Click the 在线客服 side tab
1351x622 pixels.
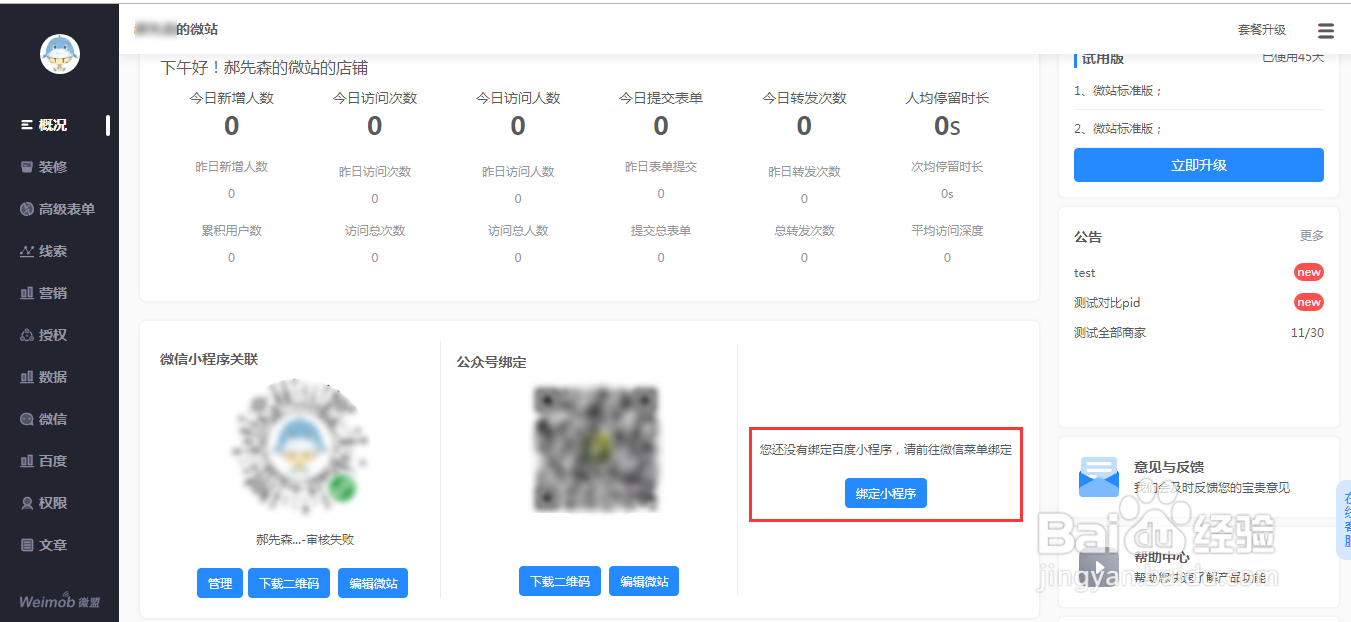point(1343,519)
